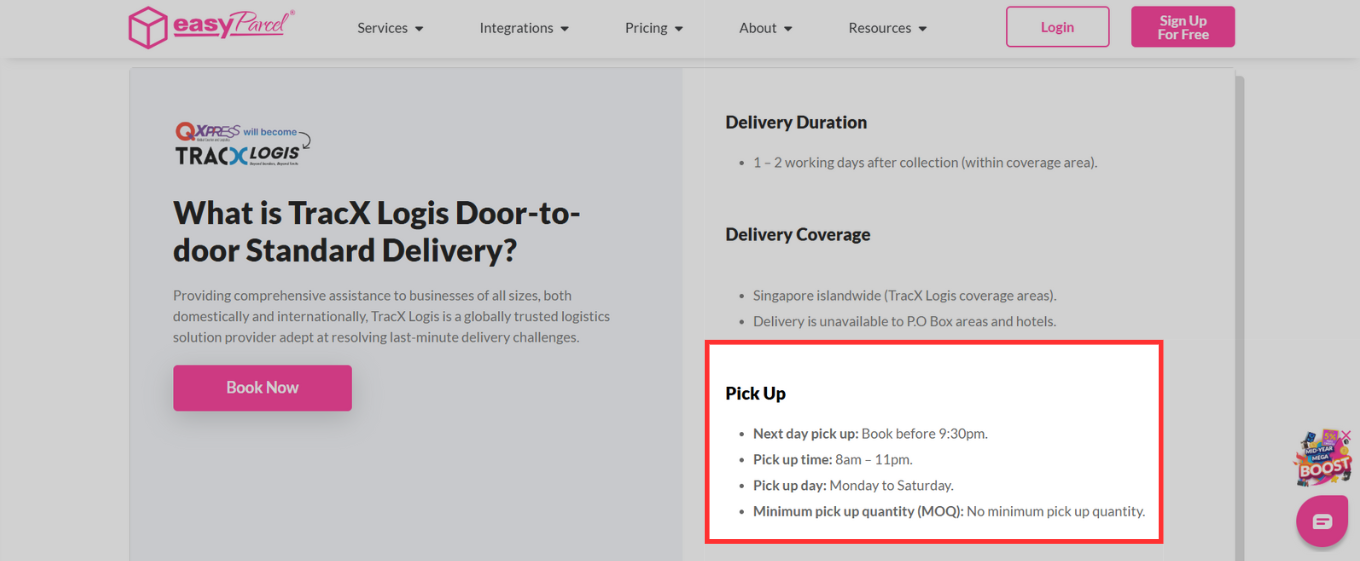Click the QXpress TracX Logis logo
The image size is (1360, 561).
click(x=243, y=144)
